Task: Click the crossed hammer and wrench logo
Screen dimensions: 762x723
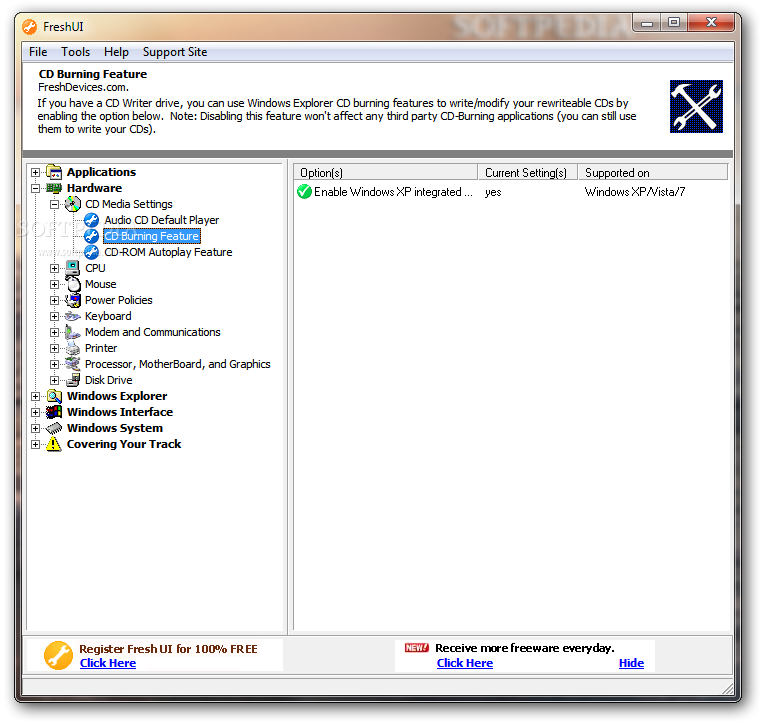Action: (696, 106)
